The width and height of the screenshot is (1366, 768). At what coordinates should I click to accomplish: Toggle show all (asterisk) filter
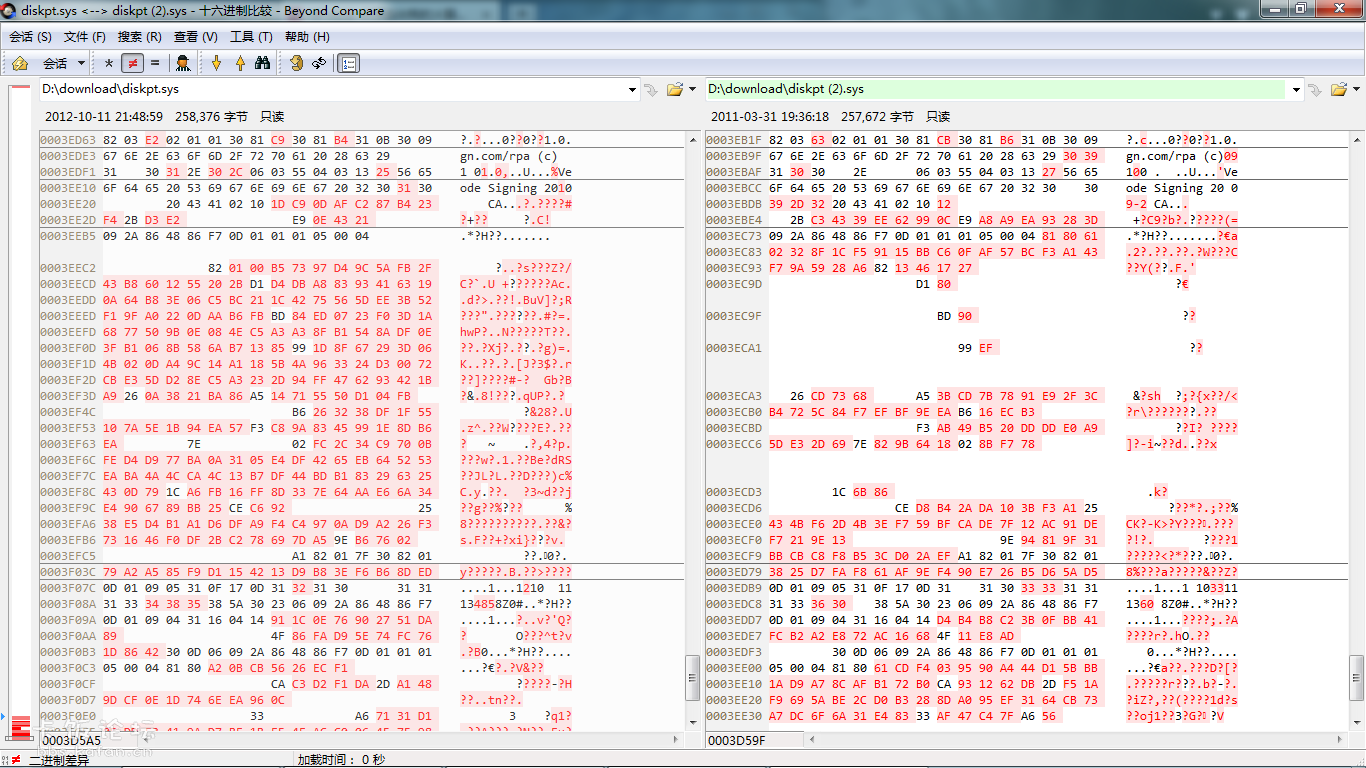pos(109,63)
